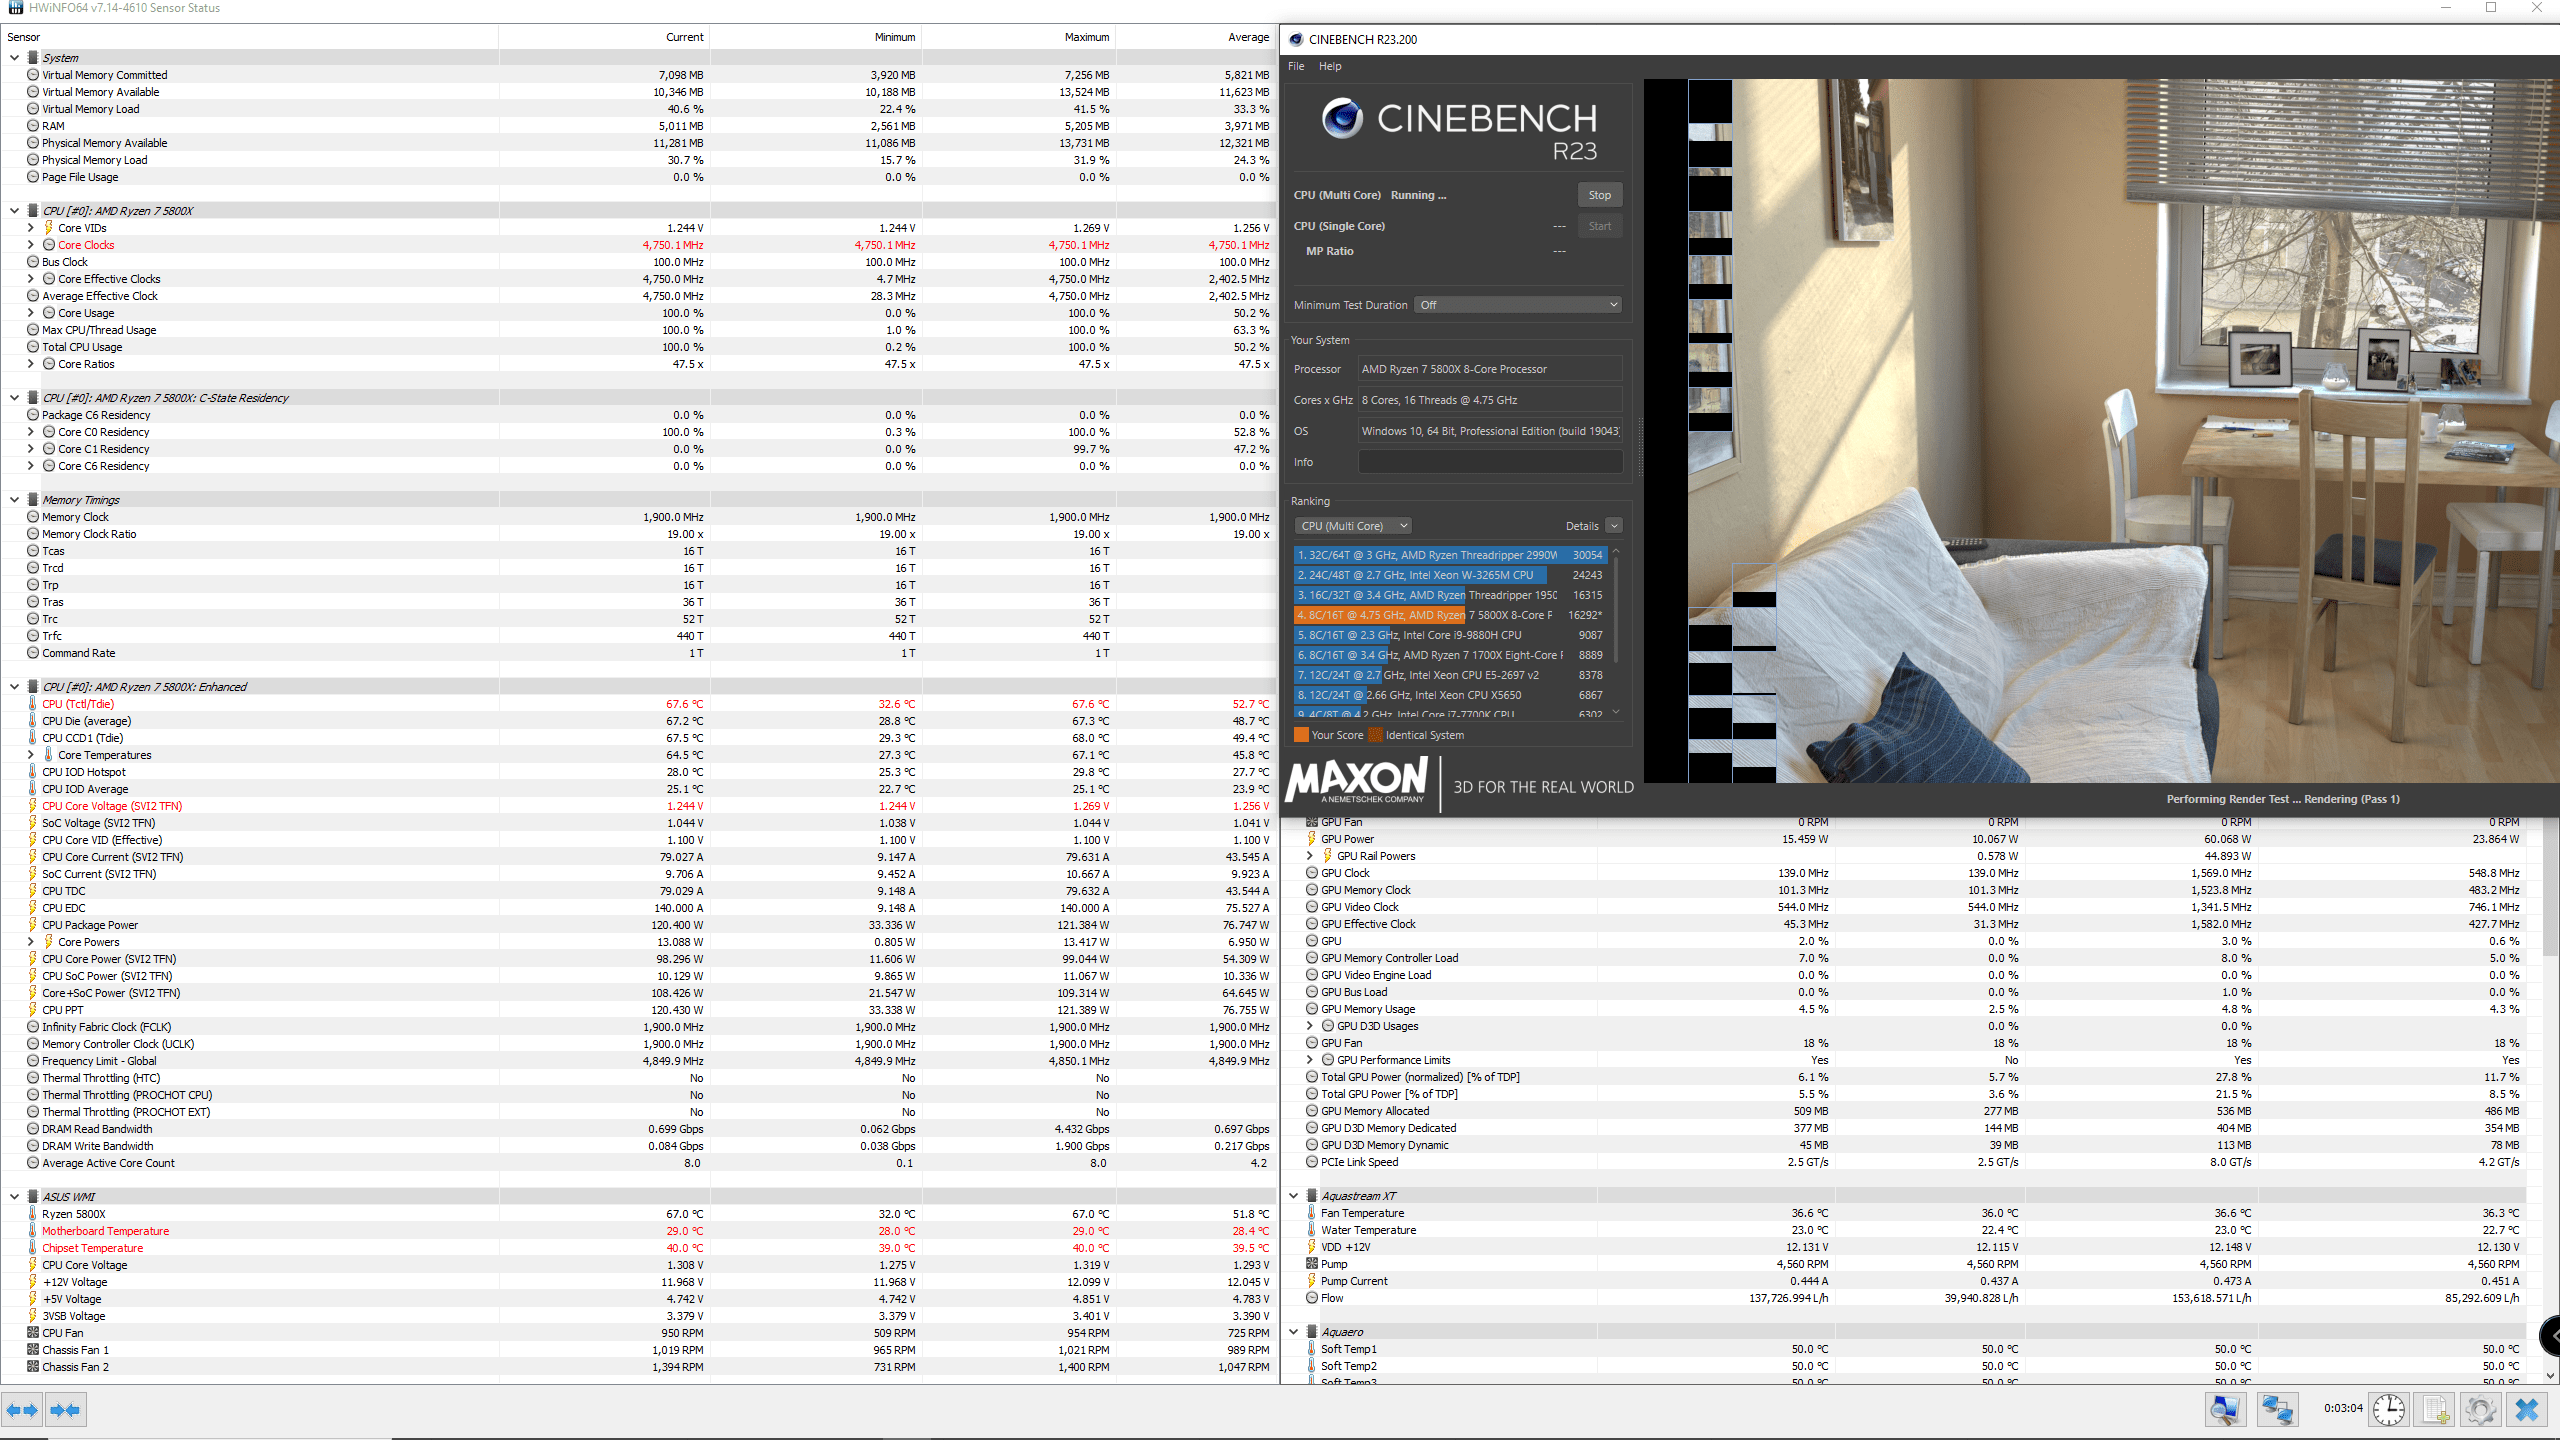Expand the ranking Details toggle
This screenshot has width=2560, height=1440.
[x=1613, y=526]
